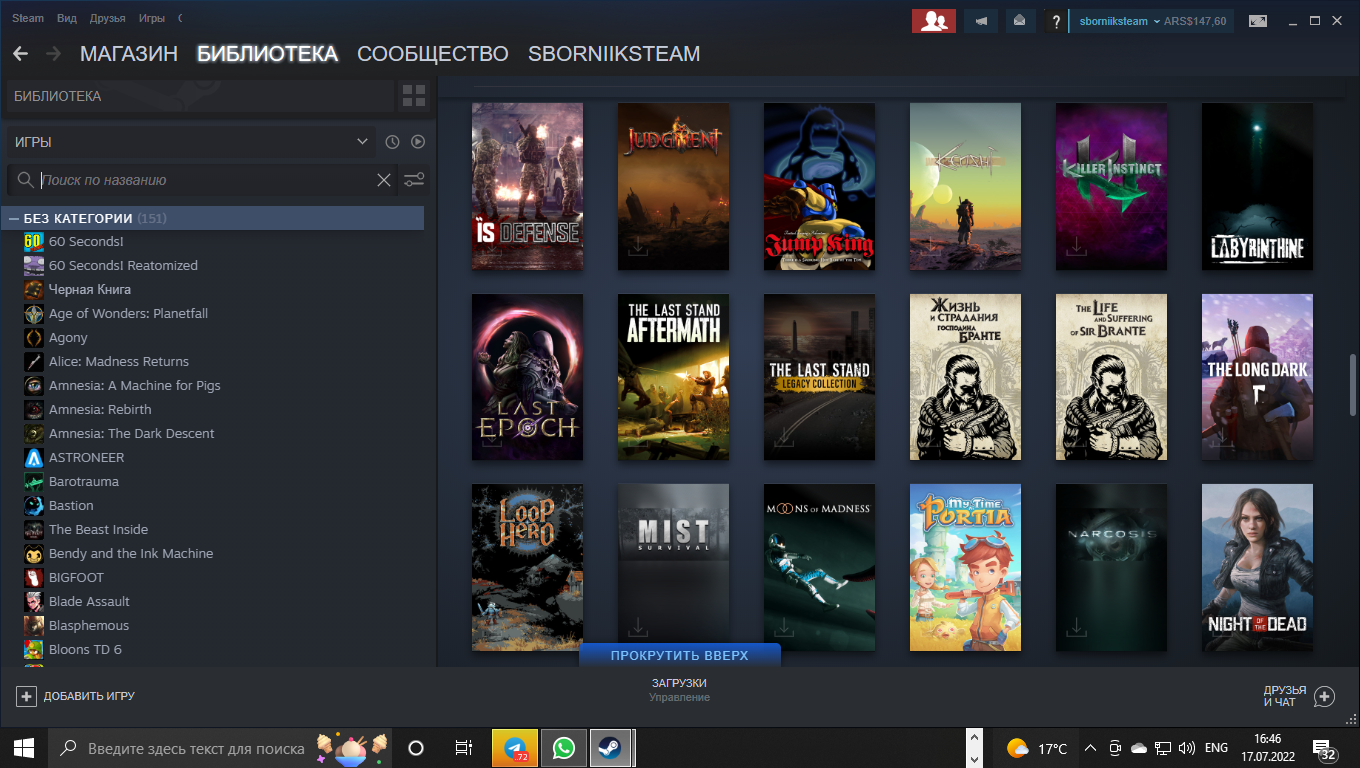This screenshot has height=768, width=1360.
Task: Open the Друзья menu
Action: pyautogui.click(x=108, y=19)
